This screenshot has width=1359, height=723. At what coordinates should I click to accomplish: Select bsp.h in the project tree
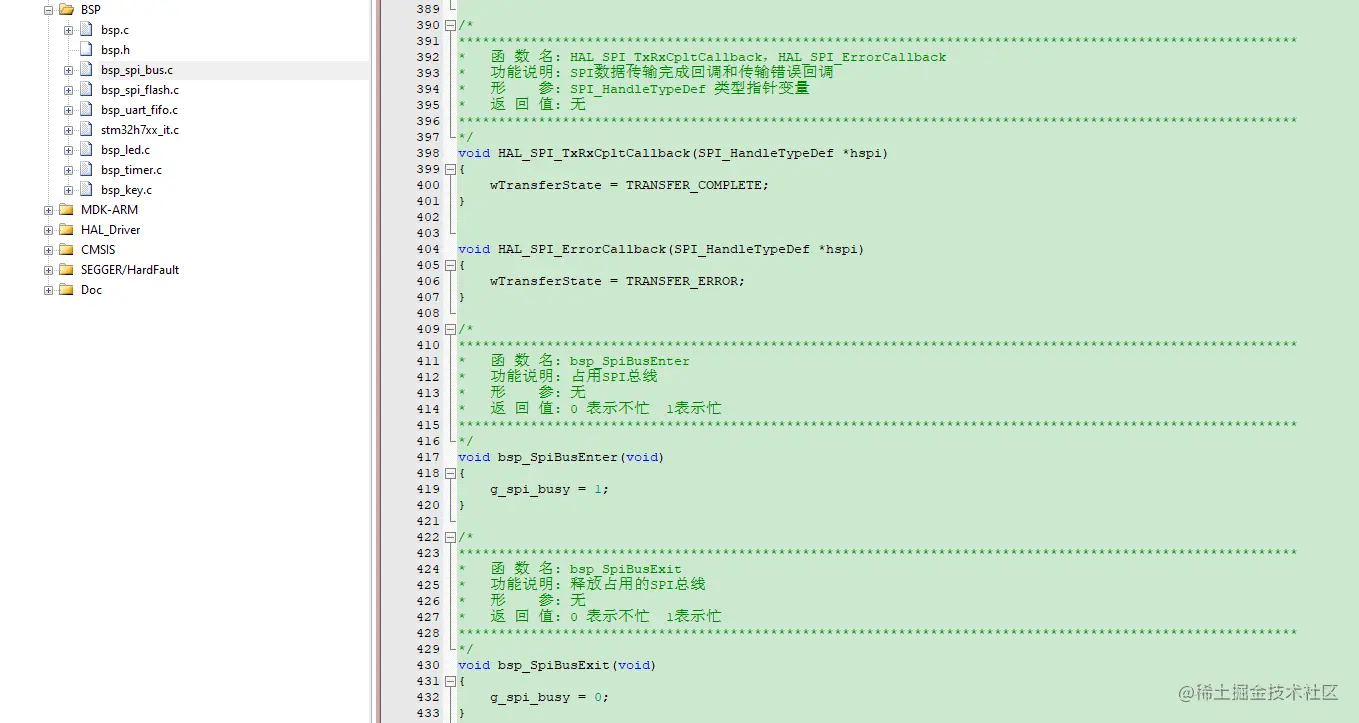click(115, 50)
